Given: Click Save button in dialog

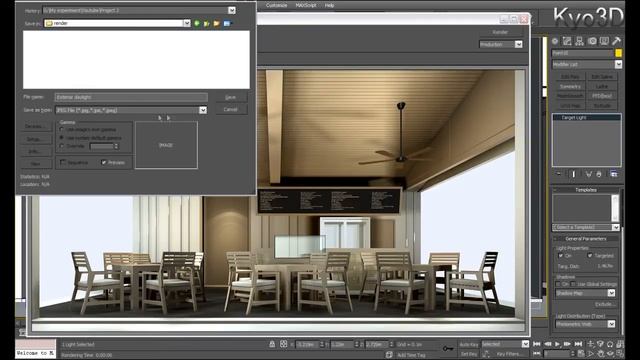Looking at the screenshot, I should pyautogui.click(x=231, y=97).
